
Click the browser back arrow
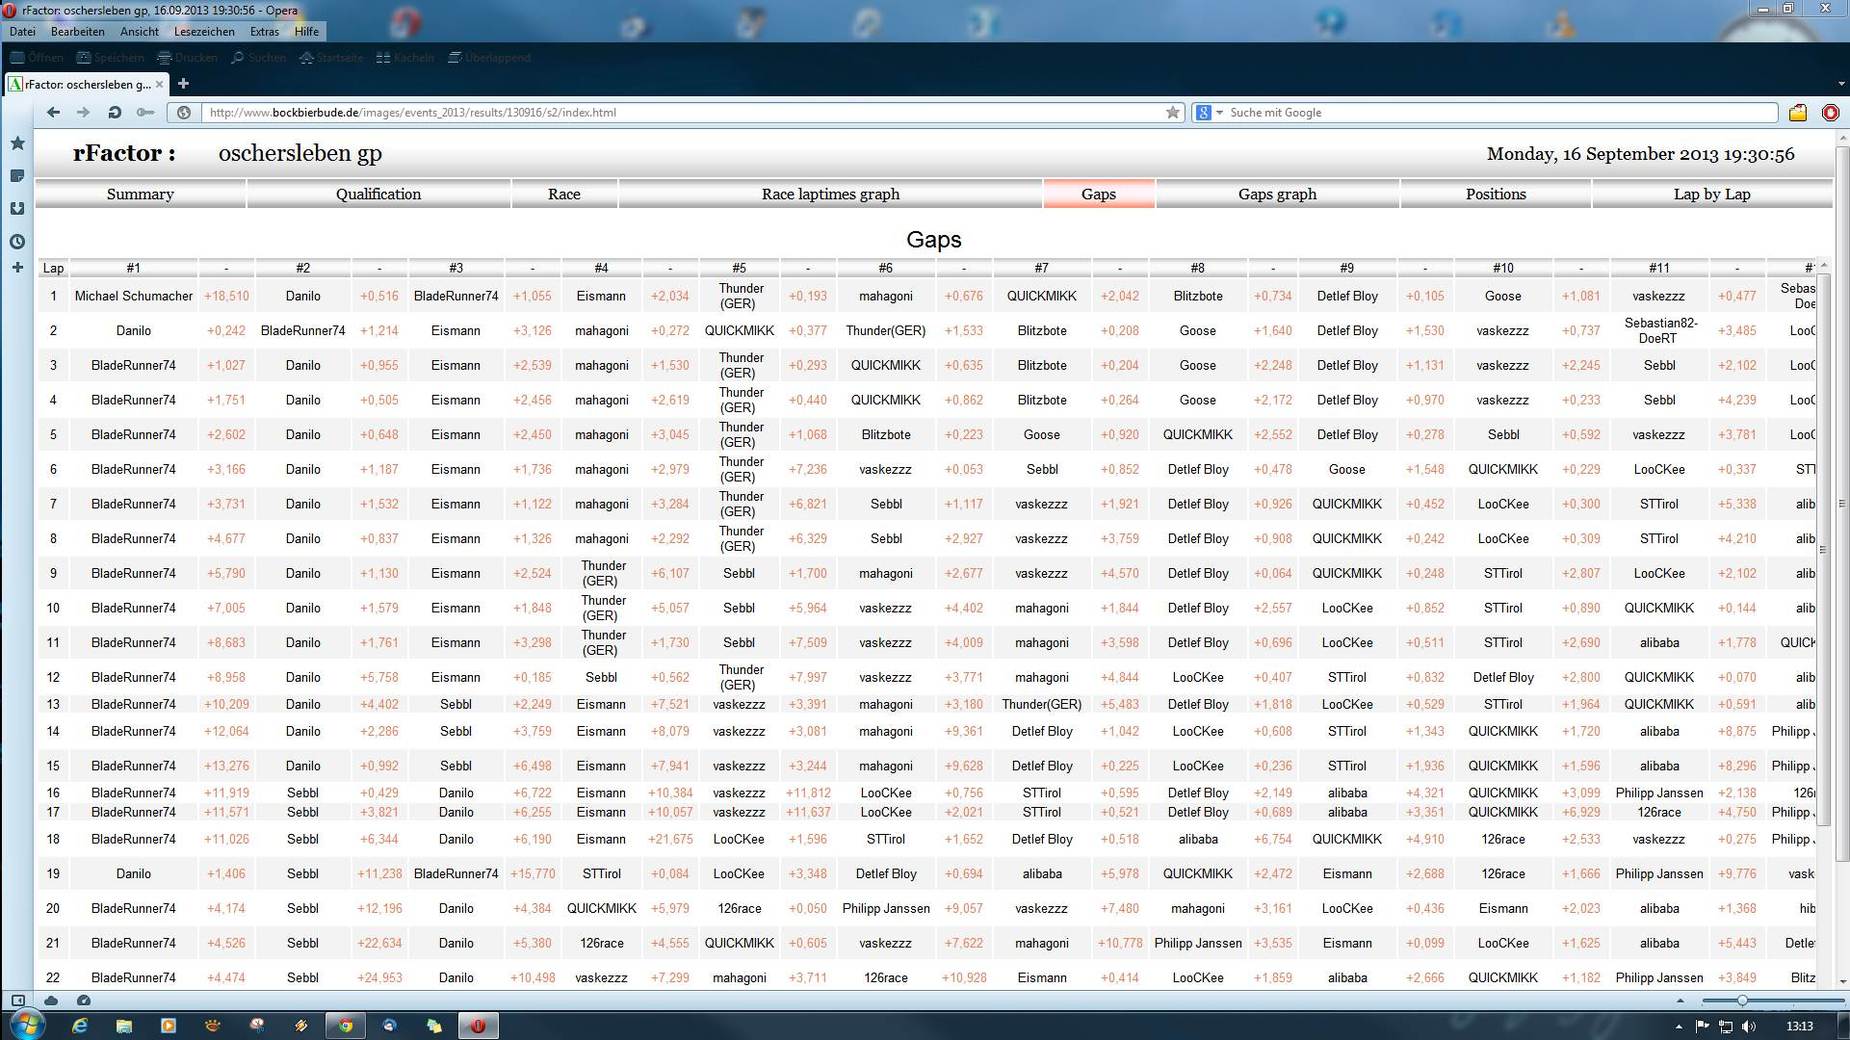click(x=53, y=113)
